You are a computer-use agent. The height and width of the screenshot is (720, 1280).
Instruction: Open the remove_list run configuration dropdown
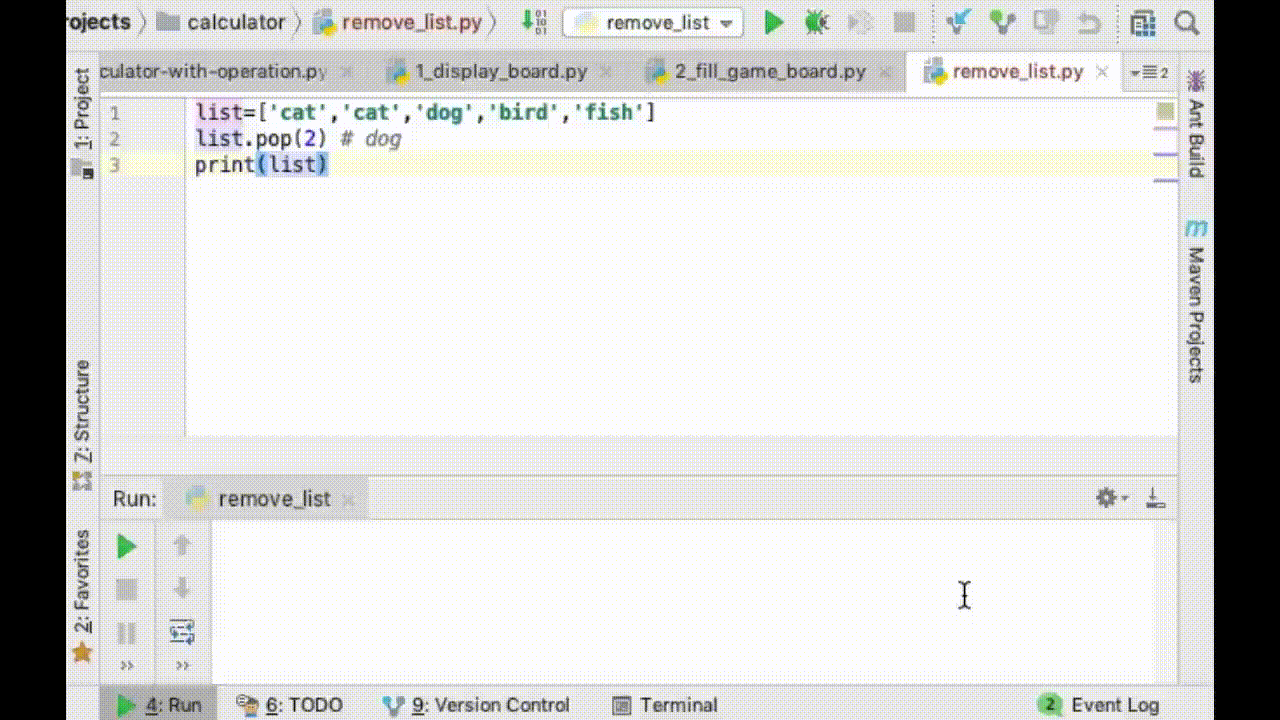(652, 22)
